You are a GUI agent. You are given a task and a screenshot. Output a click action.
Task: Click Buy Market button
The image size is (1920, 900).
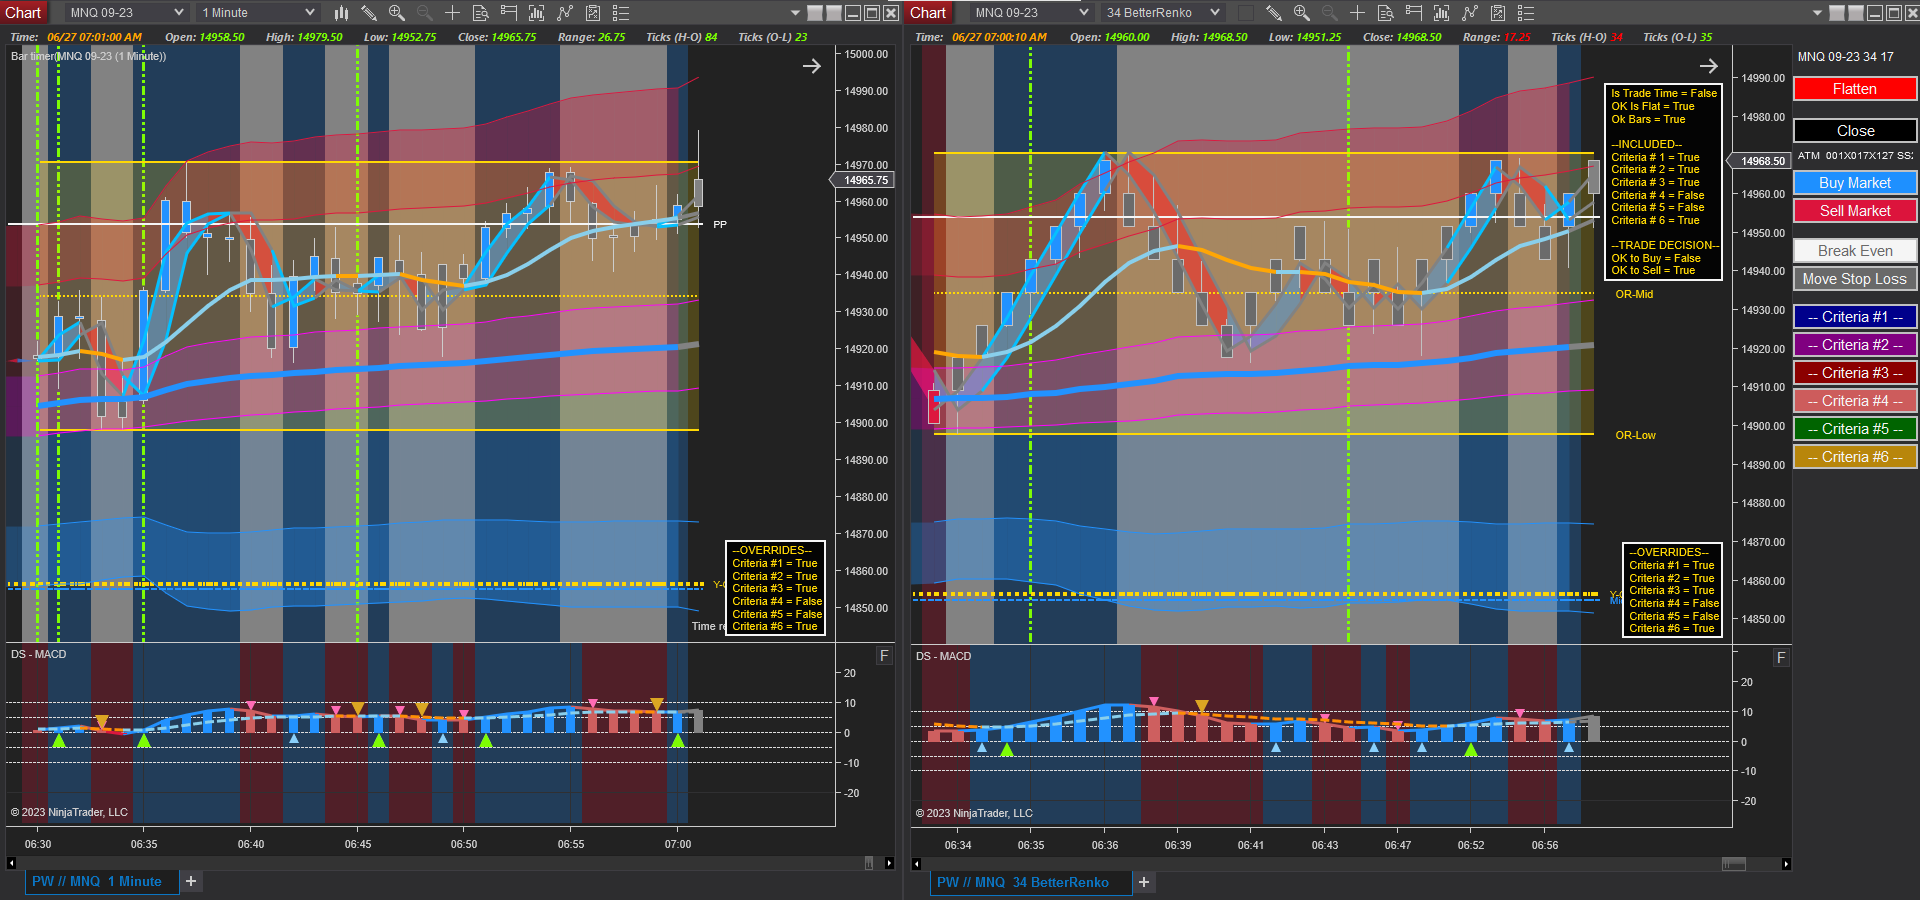click(x=1855, y=183)
